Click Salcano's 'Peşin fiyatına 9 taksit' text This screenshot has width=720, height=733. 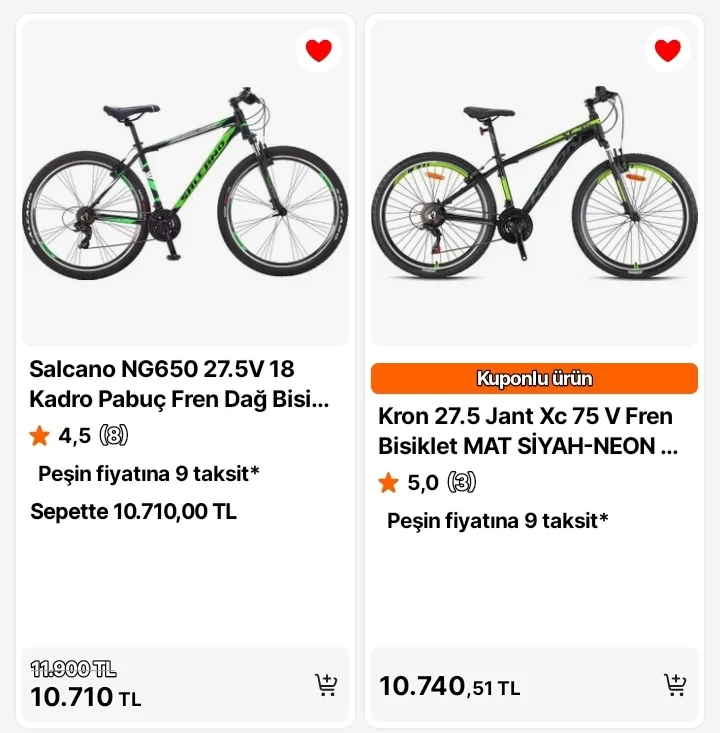point(149,473)
